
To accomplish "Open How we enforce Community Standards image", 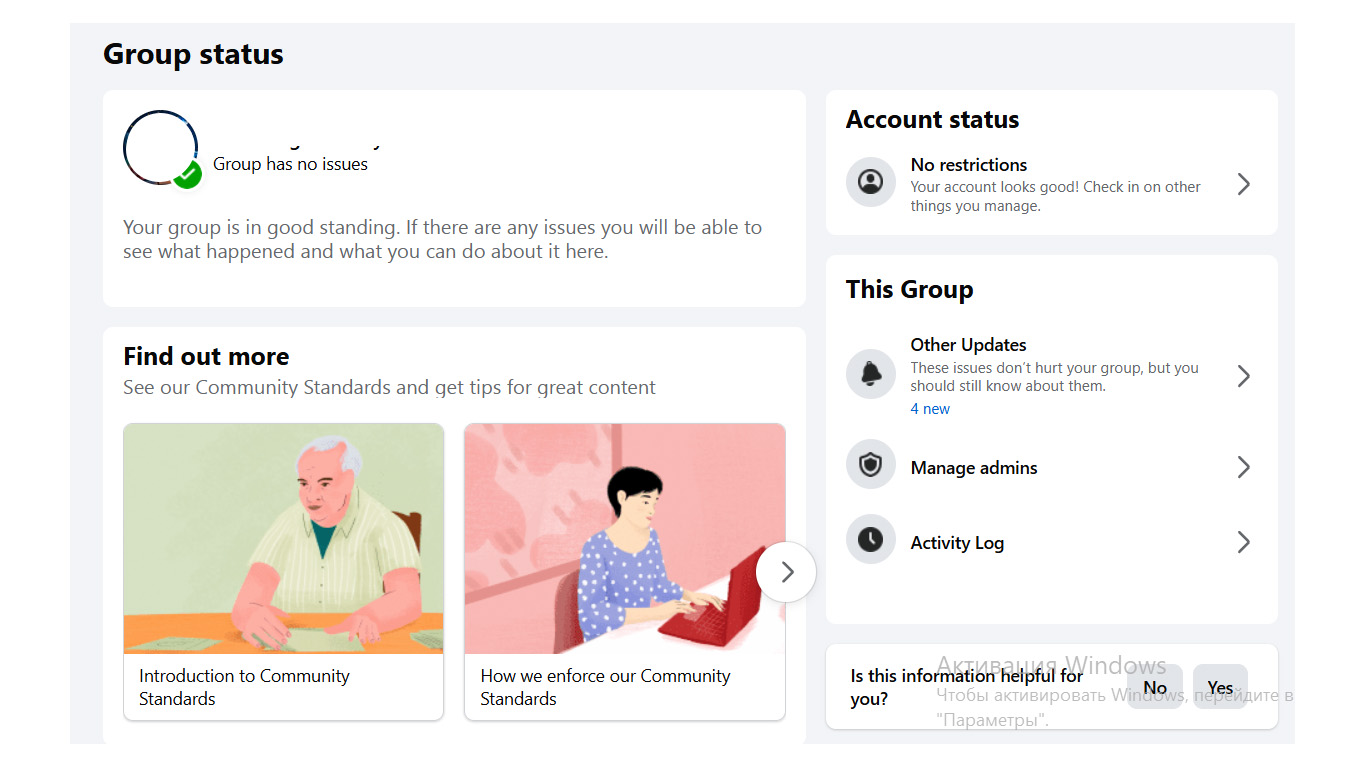I will point(624,538).
